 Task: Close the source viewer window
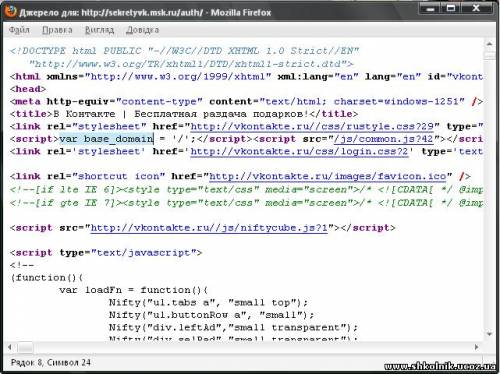tap(476, 8)
